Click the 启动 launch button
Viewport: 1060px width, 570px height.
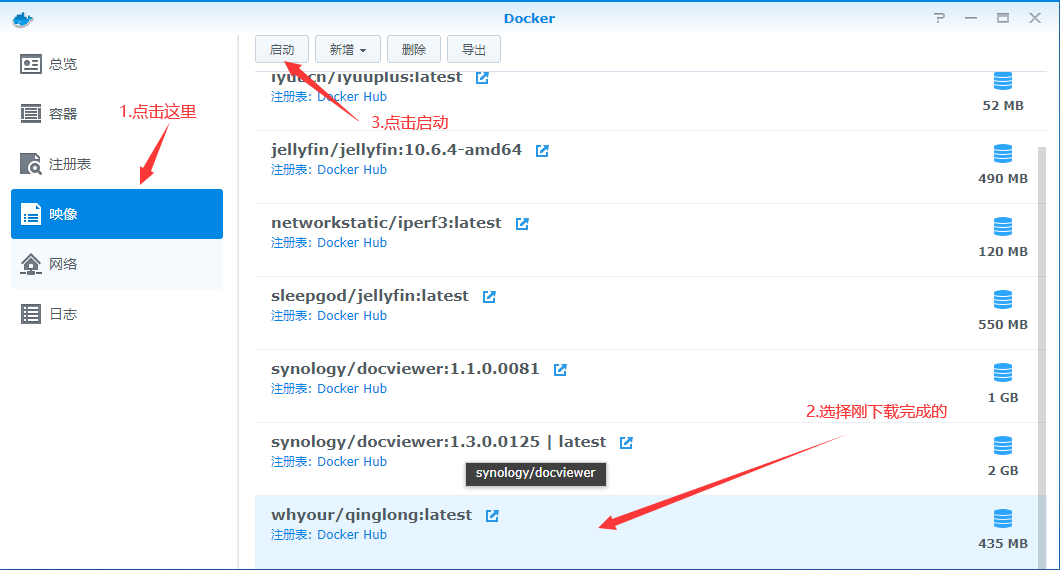pyautogui.click(x=282, y=49)
